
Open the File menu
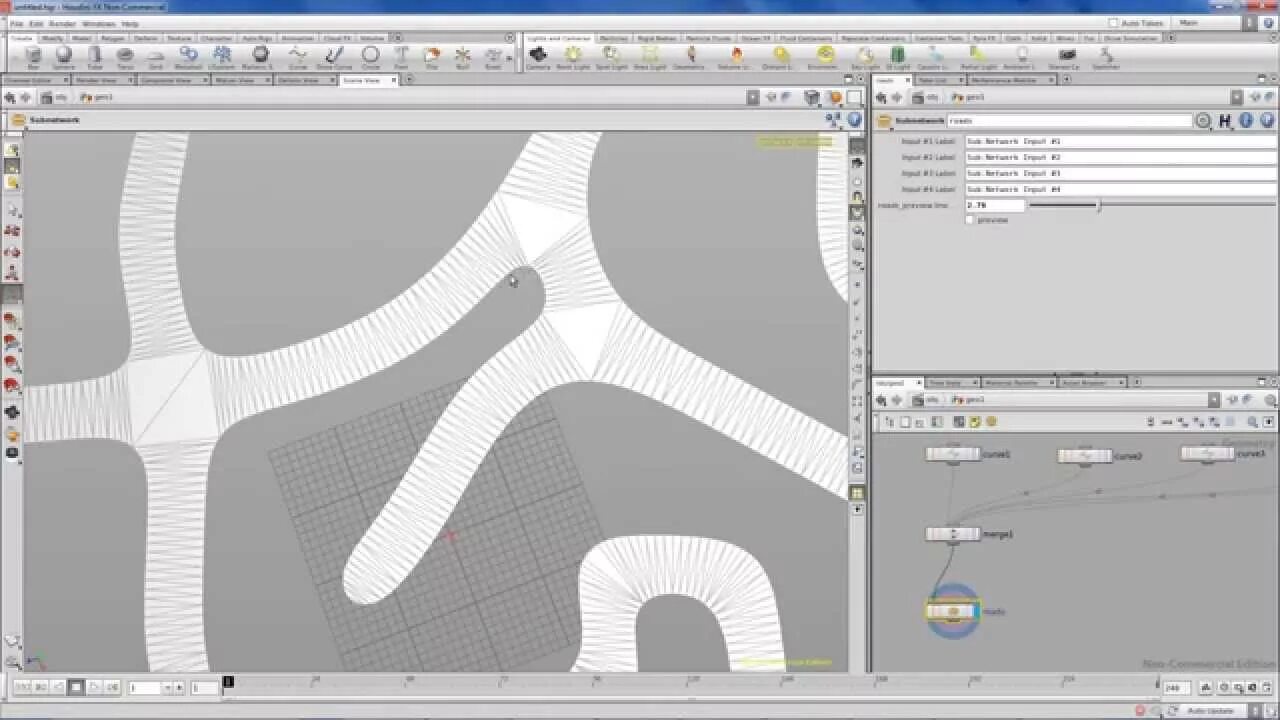coord(16,23)
